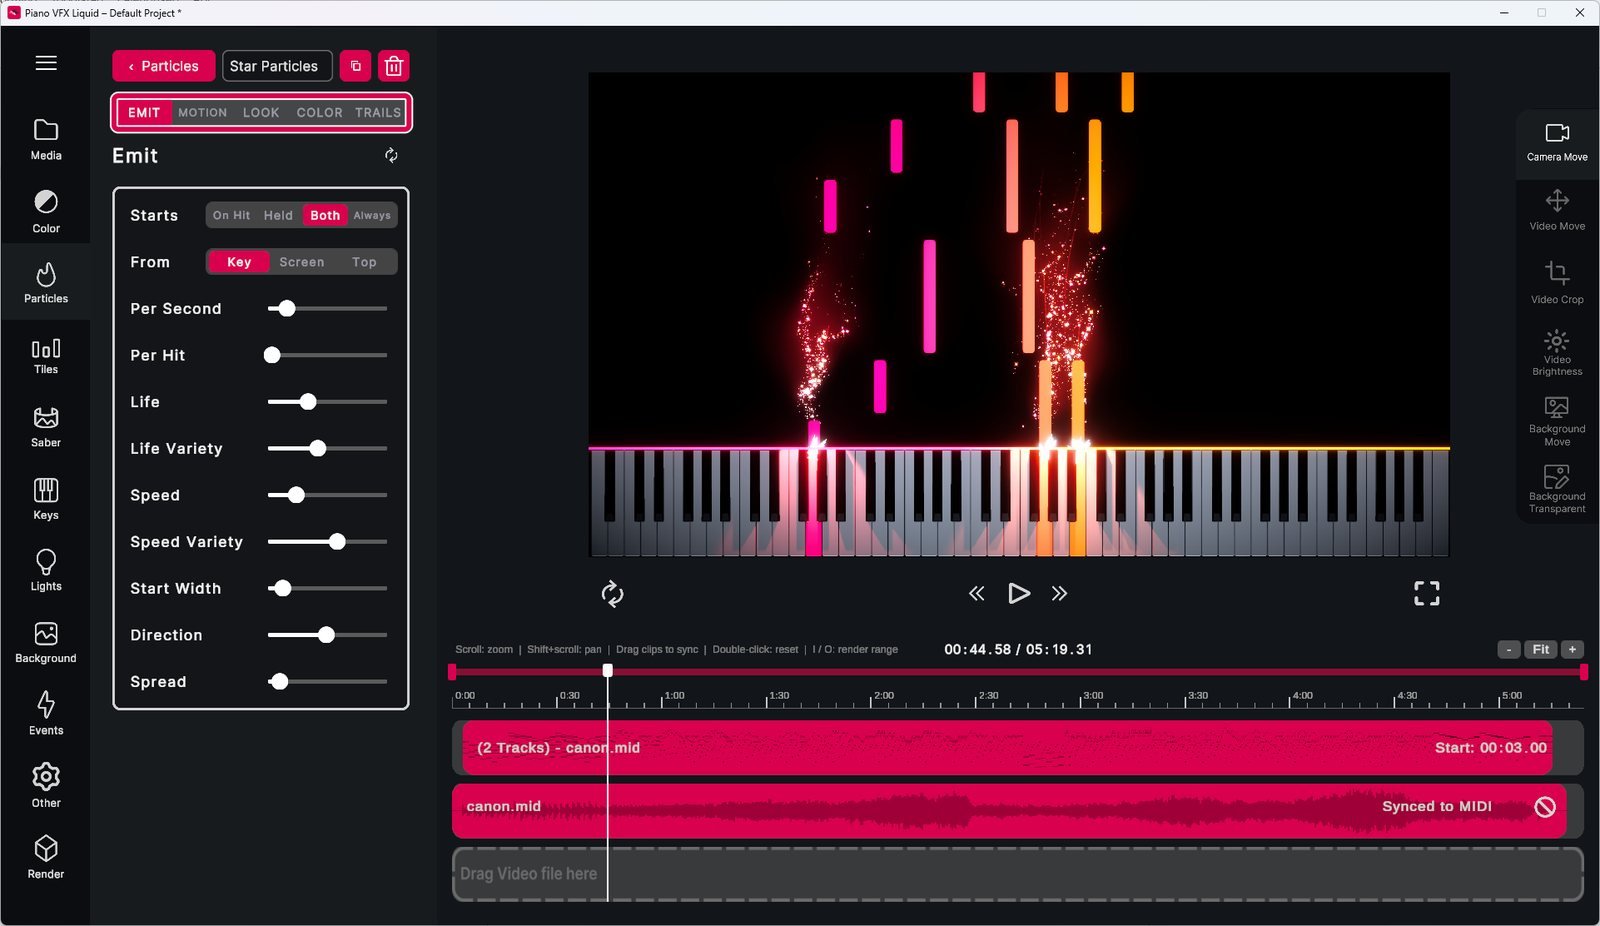This screenshot has width=1600, height=926.
Task: Select the Background Move tool
Action: 1557,421
